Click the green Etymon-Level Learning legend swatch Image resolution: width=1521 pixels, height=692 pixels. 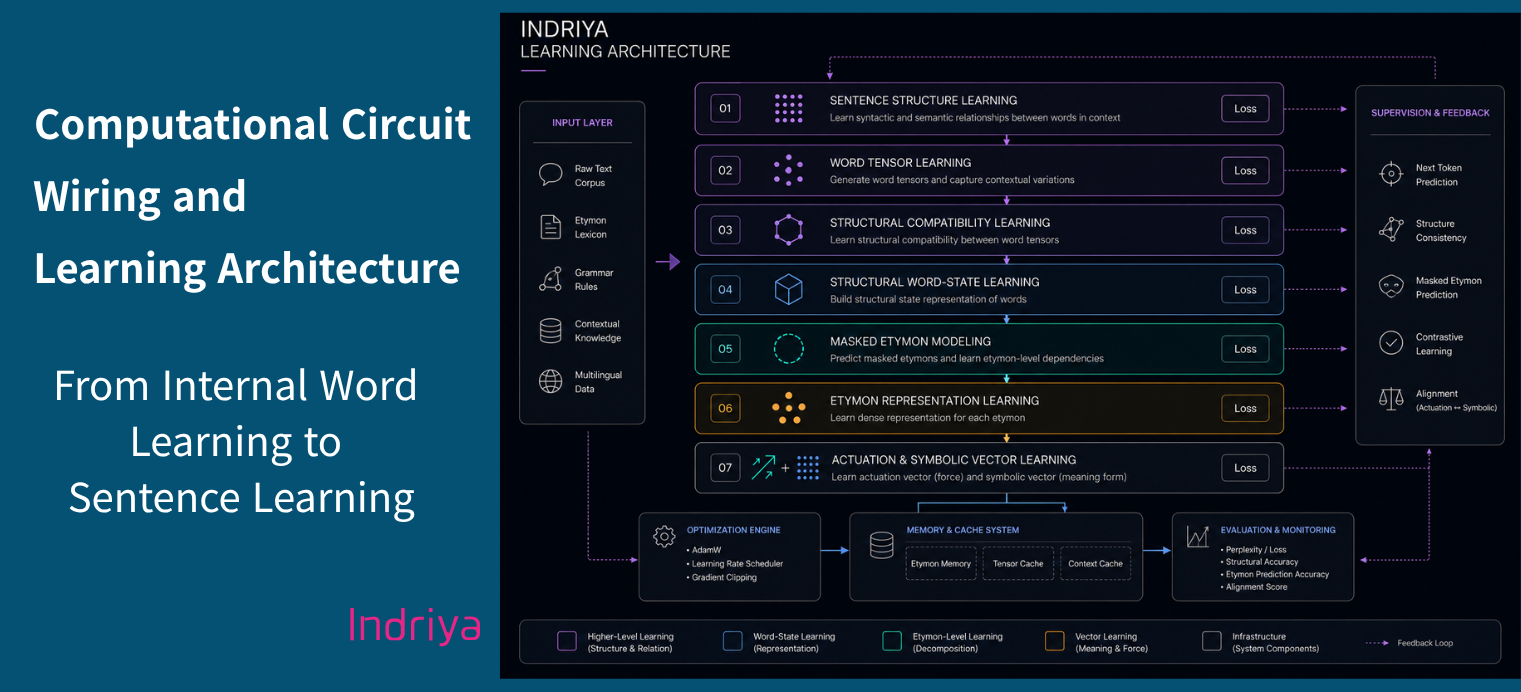(892, 641)
